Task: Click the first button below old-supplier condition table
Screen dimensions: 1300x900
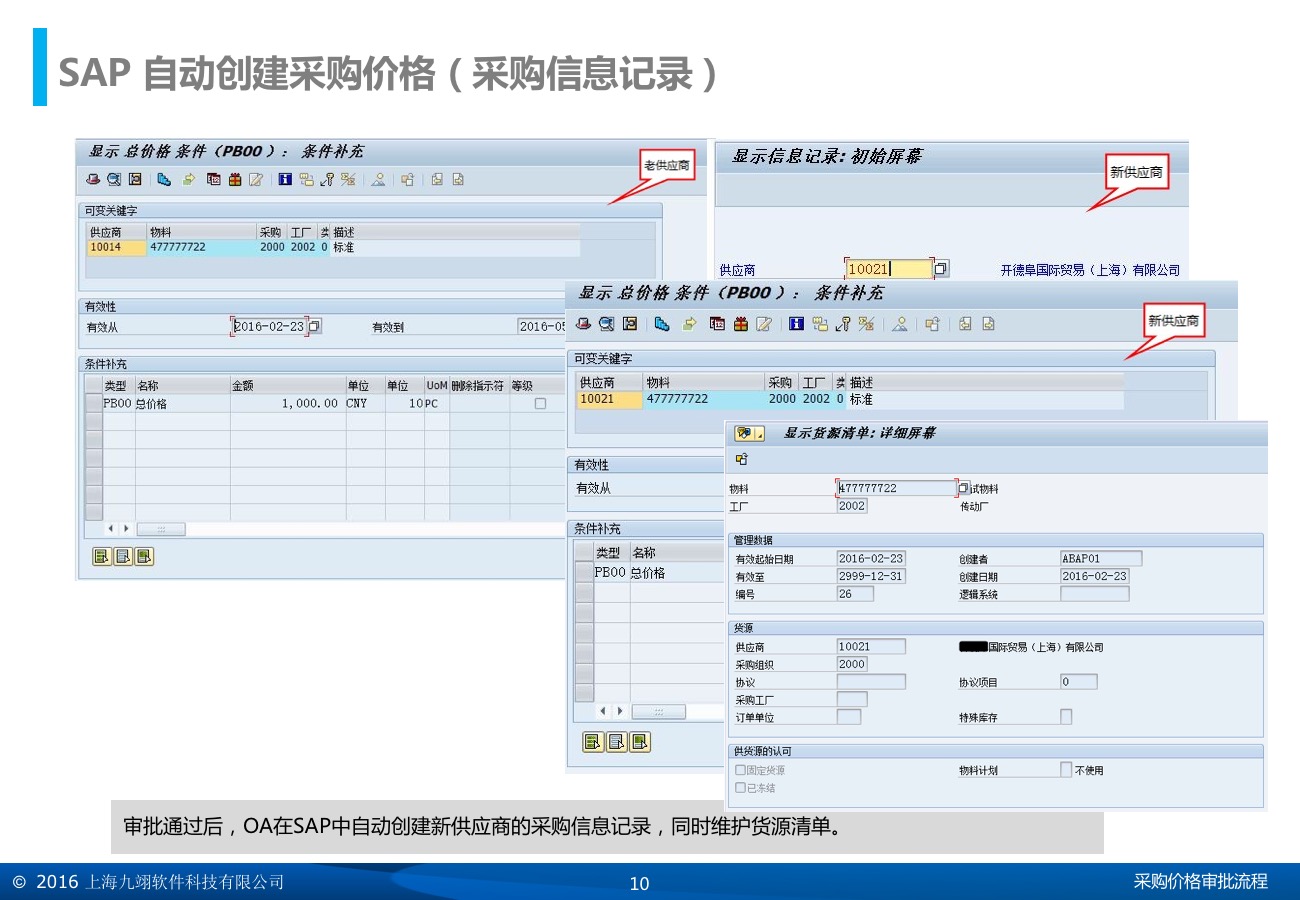Action: (x=101, y=557)
